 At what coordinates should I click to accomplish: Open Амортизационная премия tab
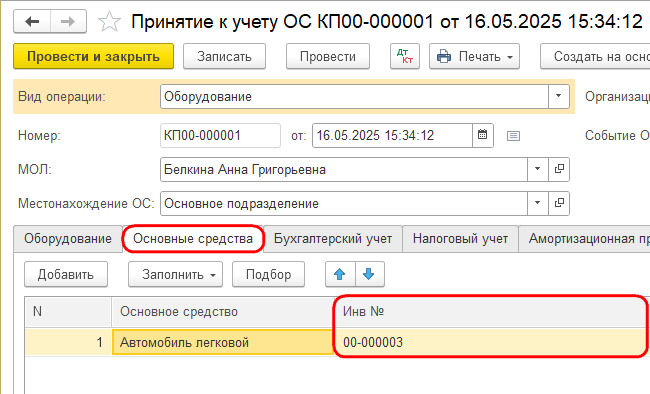(x=585, y=239)
